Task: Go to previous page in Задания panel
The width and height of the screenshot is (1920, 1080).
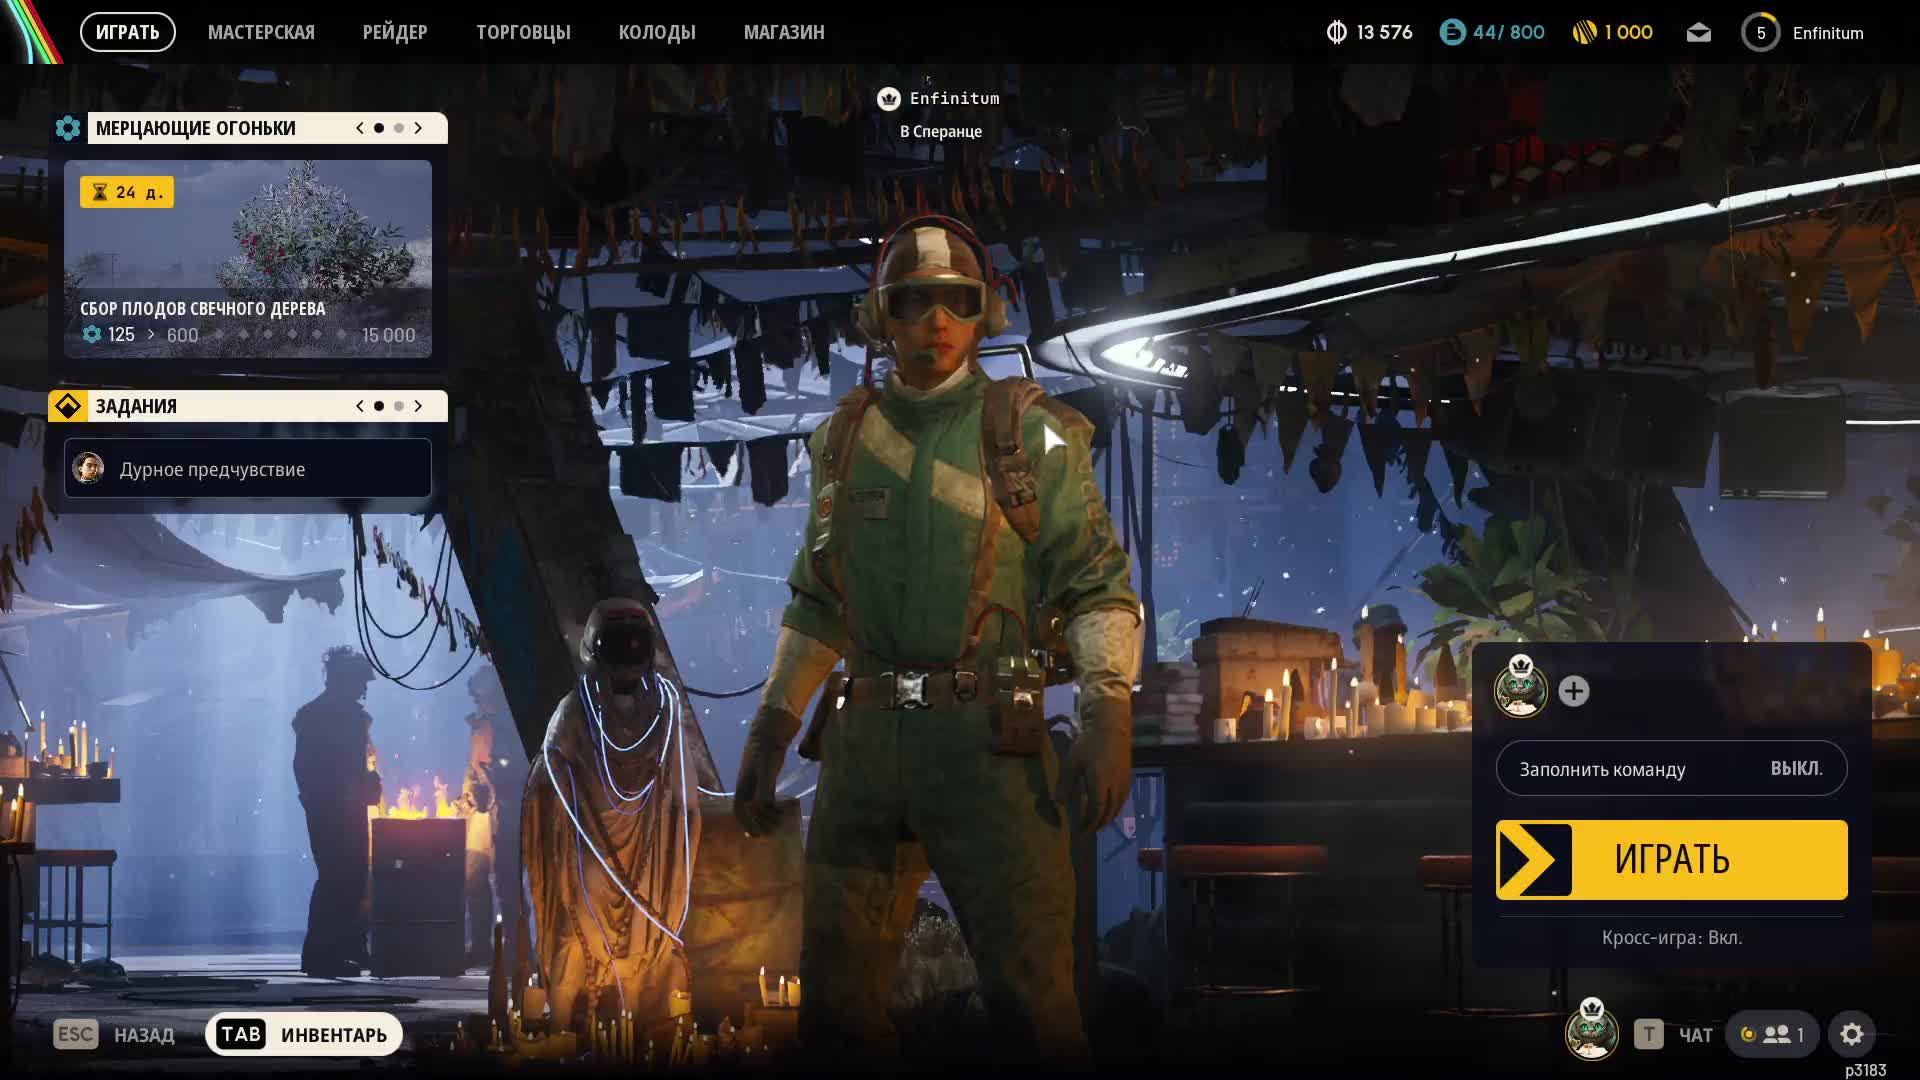Action: [360, 406]
